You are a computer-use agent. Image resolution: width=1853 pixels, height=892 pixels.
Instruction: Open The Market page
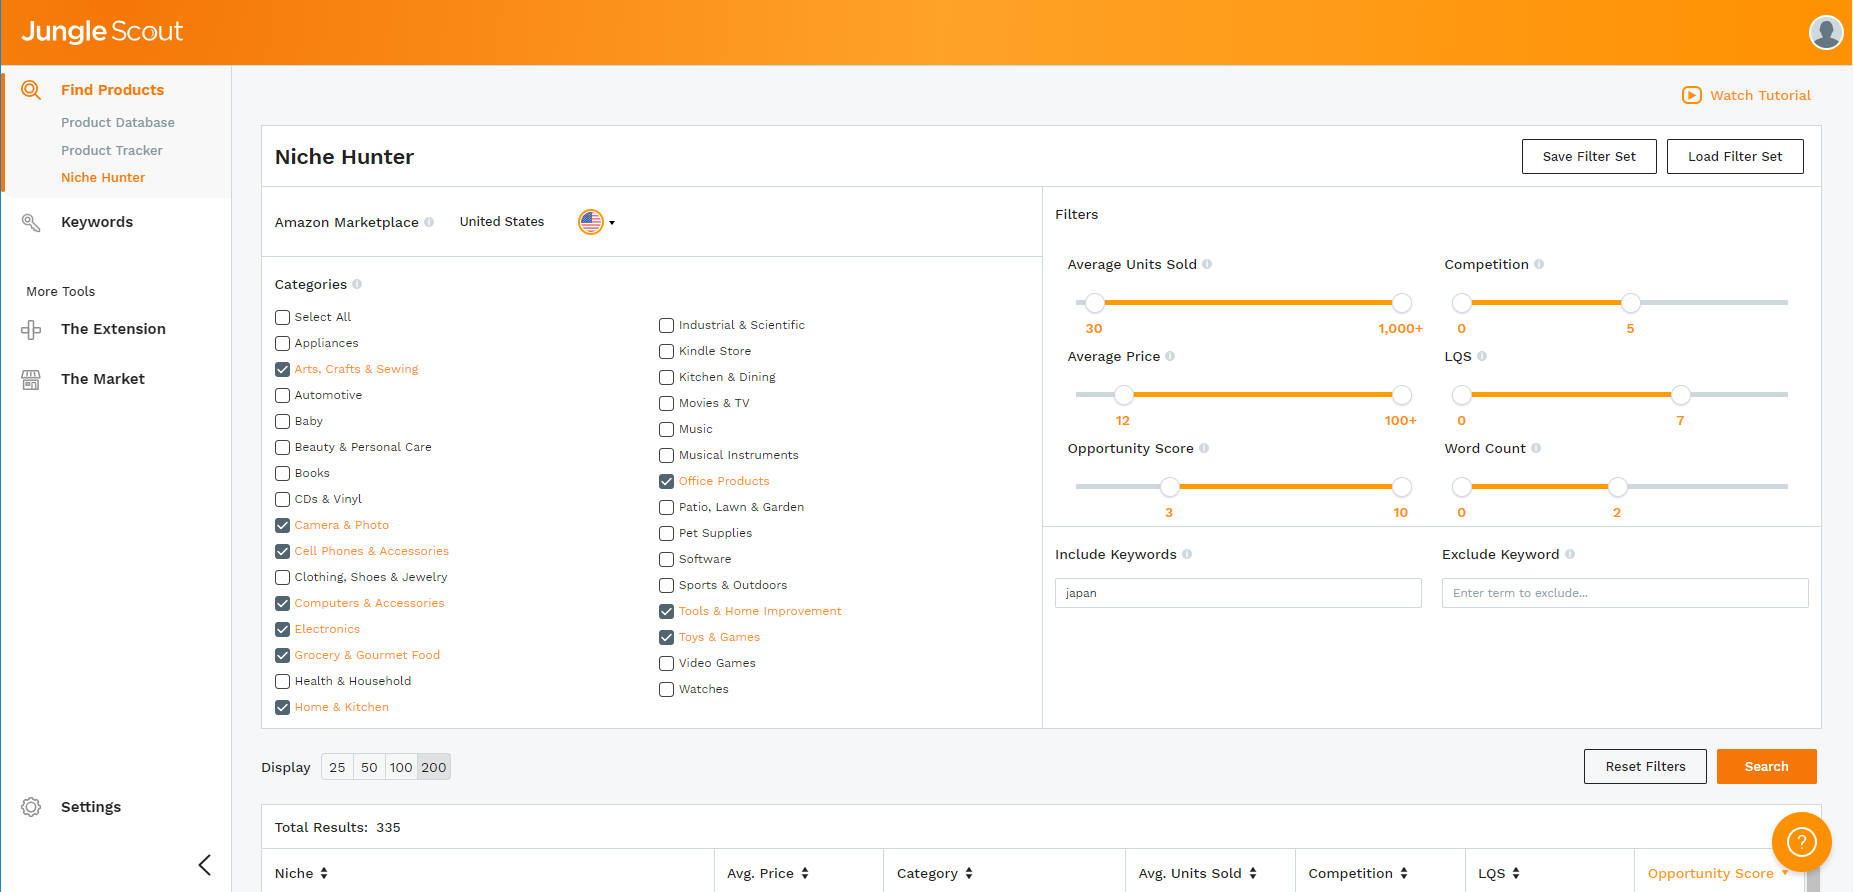103,379
